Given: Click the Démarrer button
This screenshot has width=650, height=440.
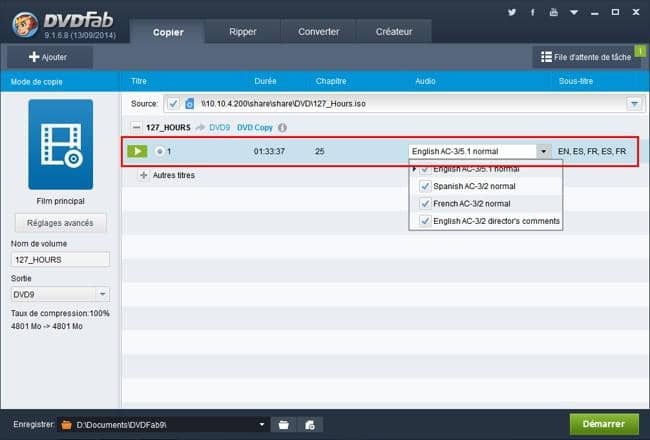Looking at the screenshot, I should click(604, 424).
